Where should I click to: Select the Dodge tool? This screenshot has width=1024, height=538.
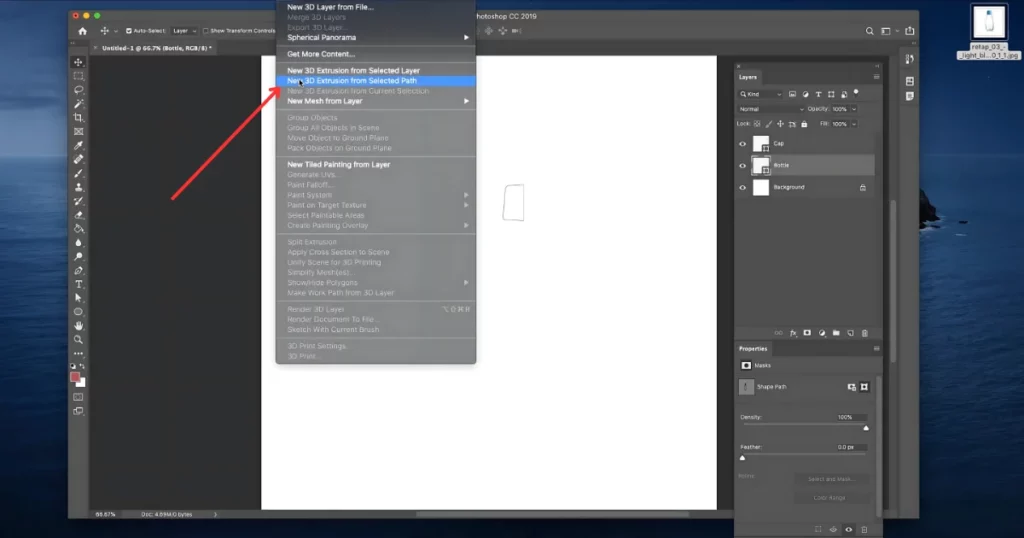[x=78, y=257]
